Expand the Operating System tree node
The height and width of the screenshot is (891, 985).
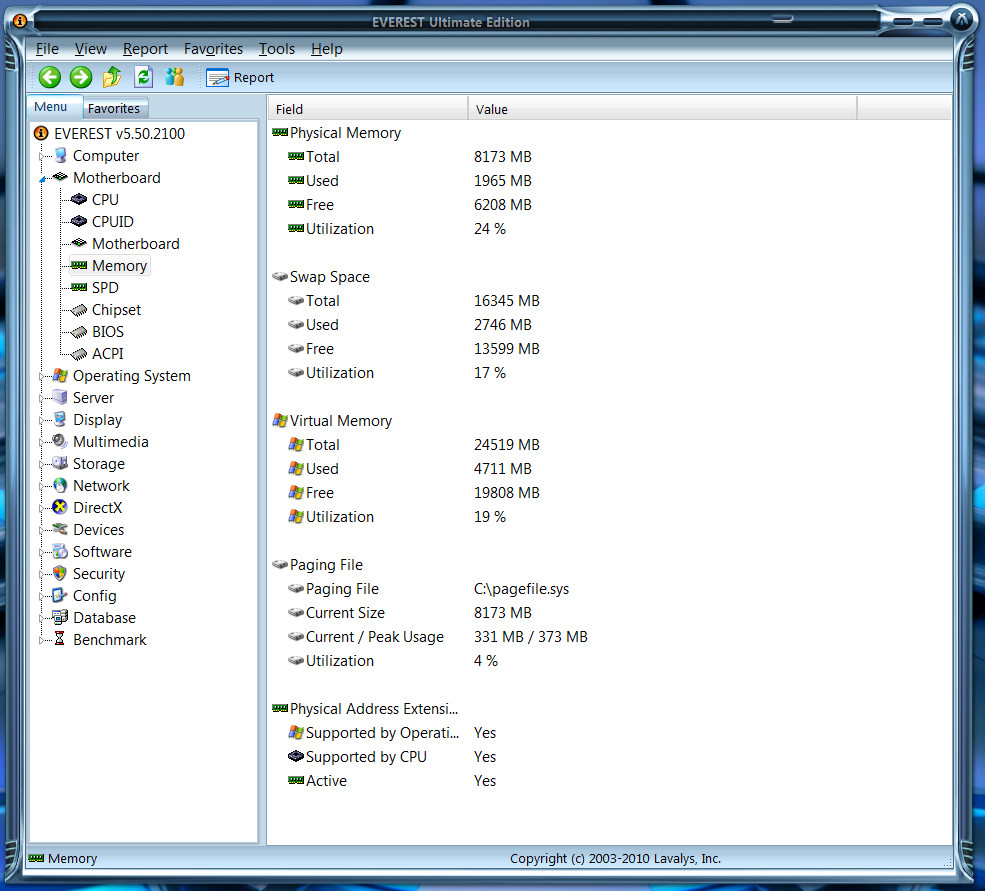pyautogui.click(x=42, y=376)
